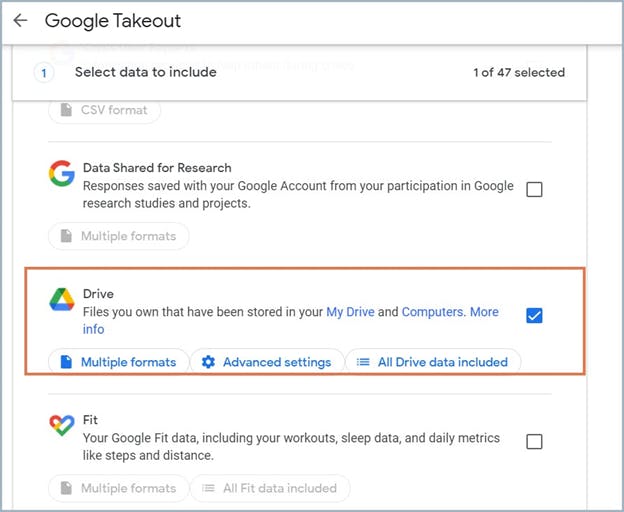Click the Google G logo for Research data

click(x=62, y=173)
